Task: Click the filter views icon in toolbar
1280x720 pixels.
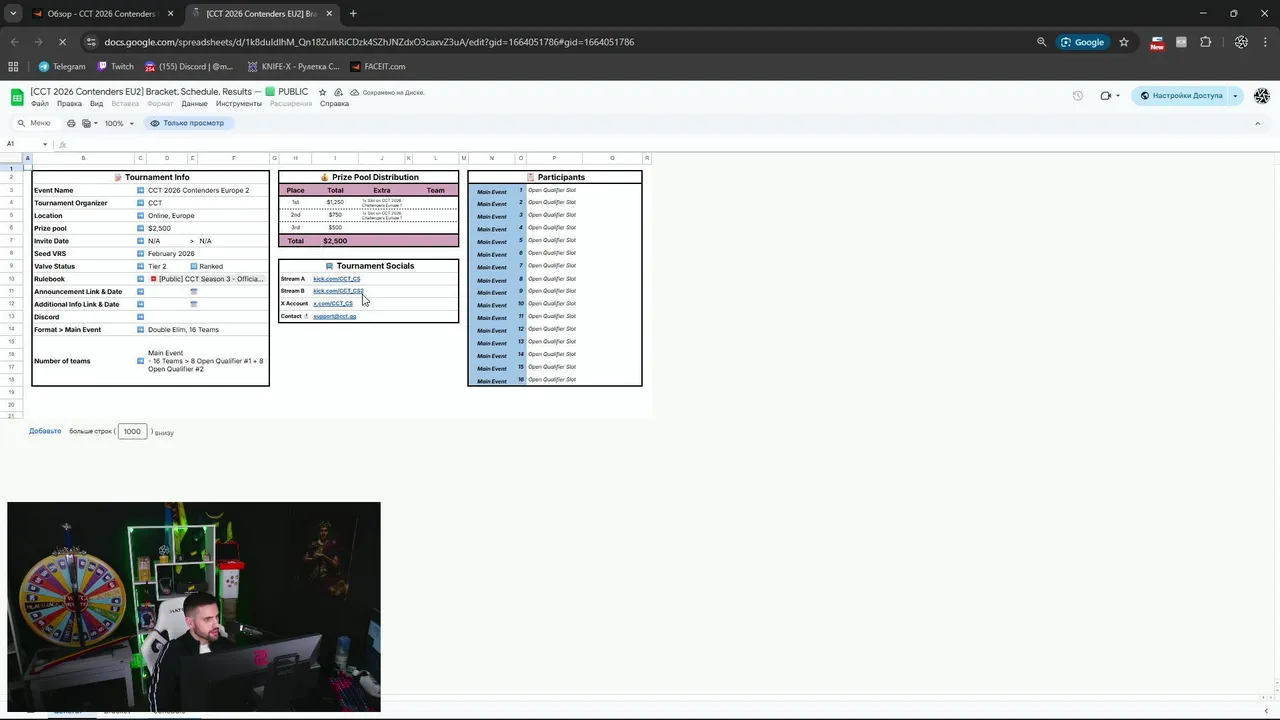Action: tap(86, 123)
